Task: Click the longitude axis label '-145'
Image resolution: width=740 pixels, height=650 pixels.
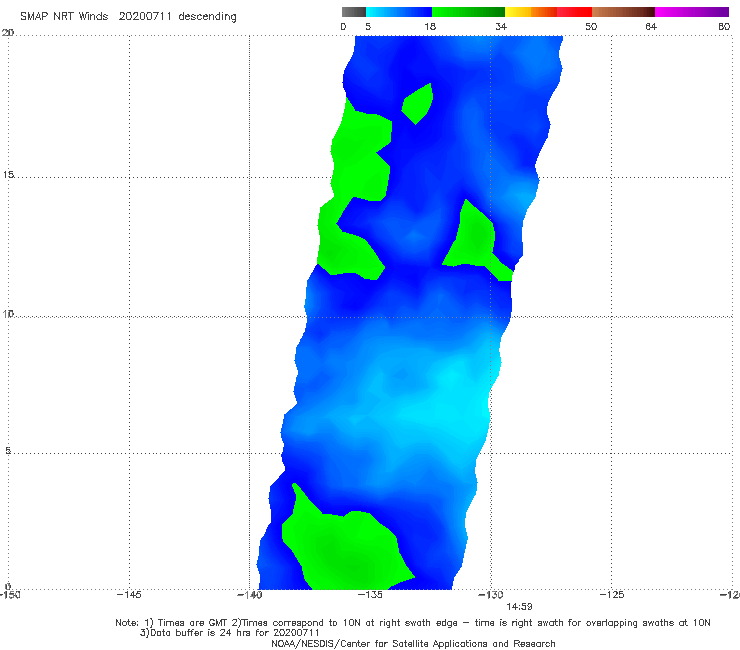Action: [129, 594]
